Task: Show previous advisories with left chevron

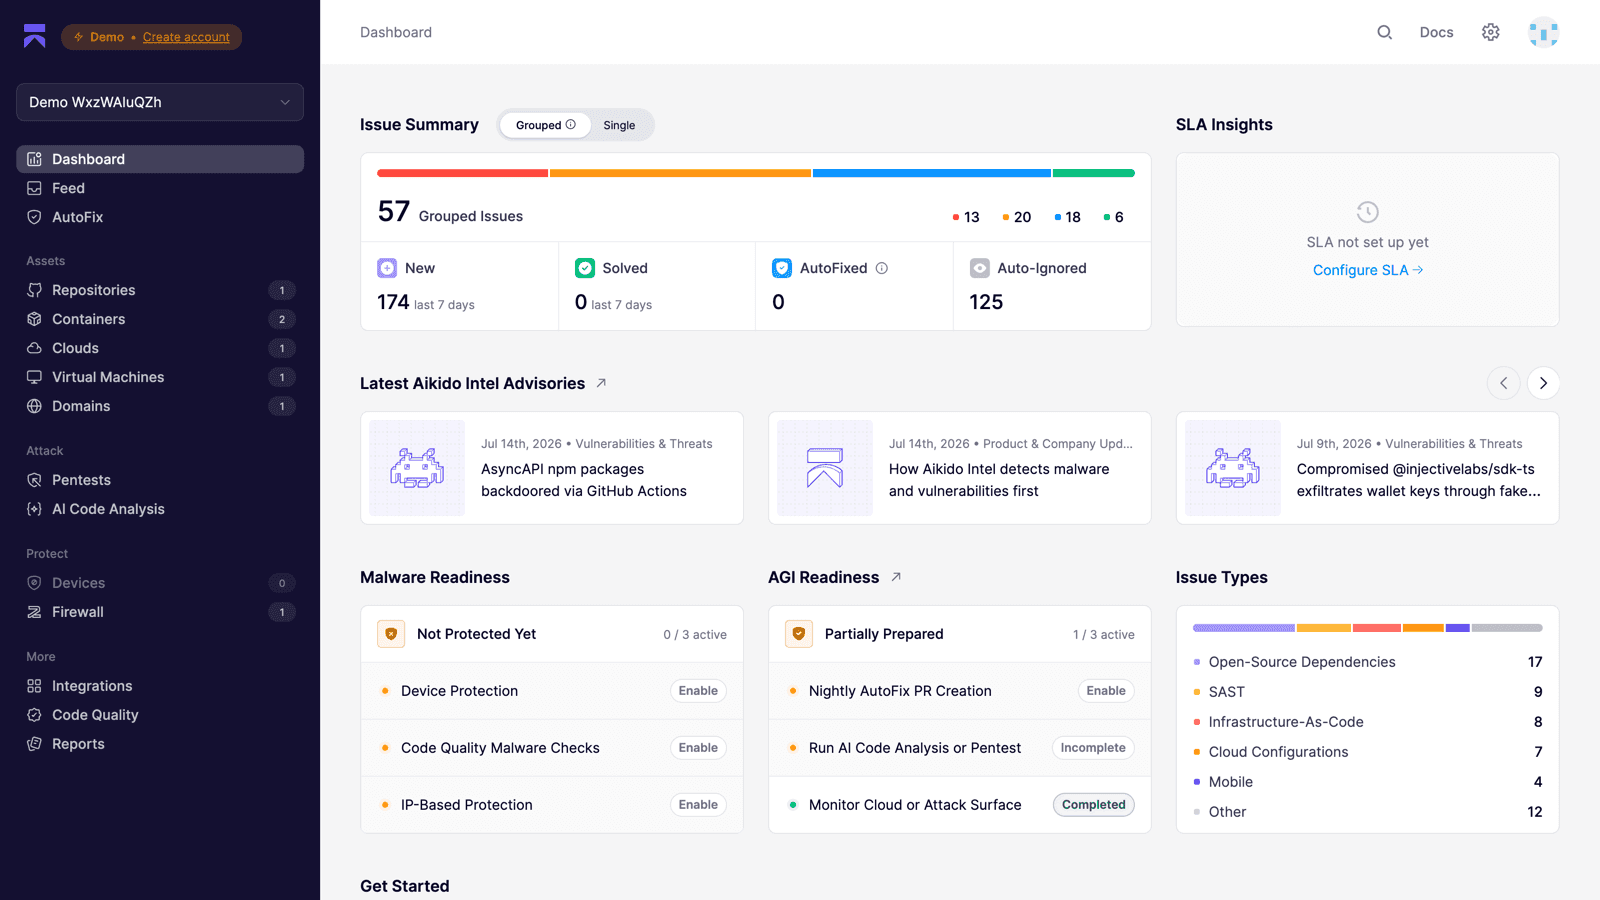Action: 1503,383
